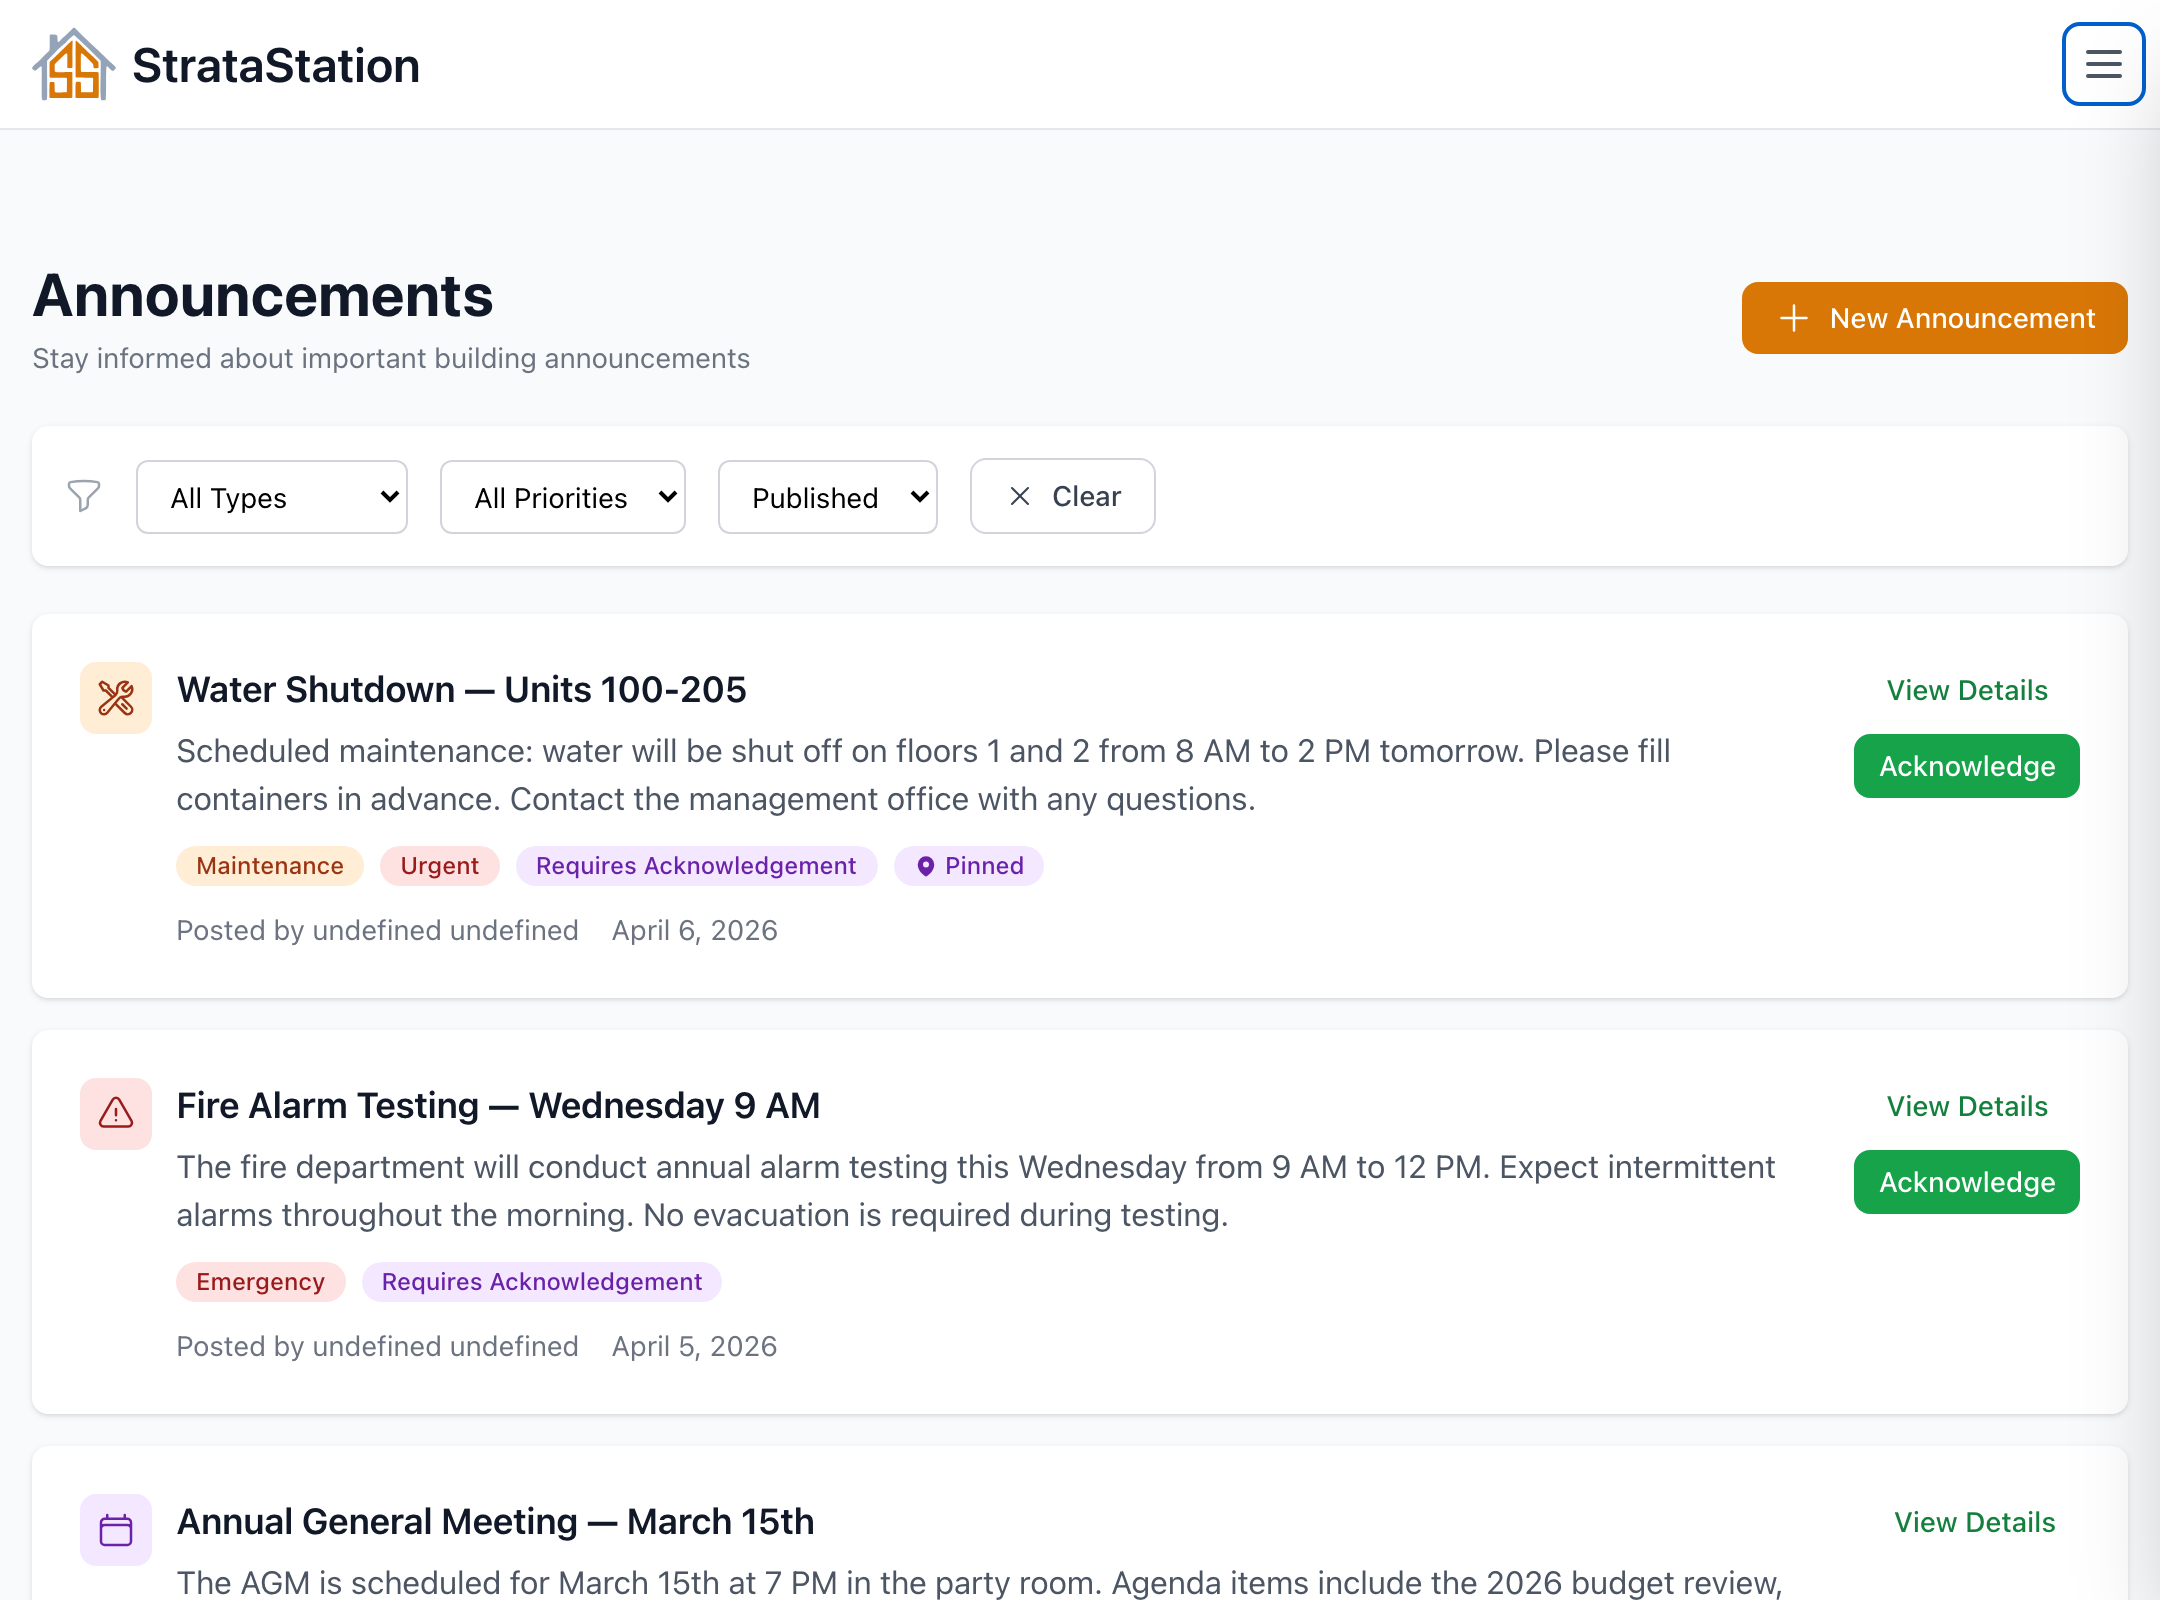Click the pin icon in Pinned badge

[926, 866]
